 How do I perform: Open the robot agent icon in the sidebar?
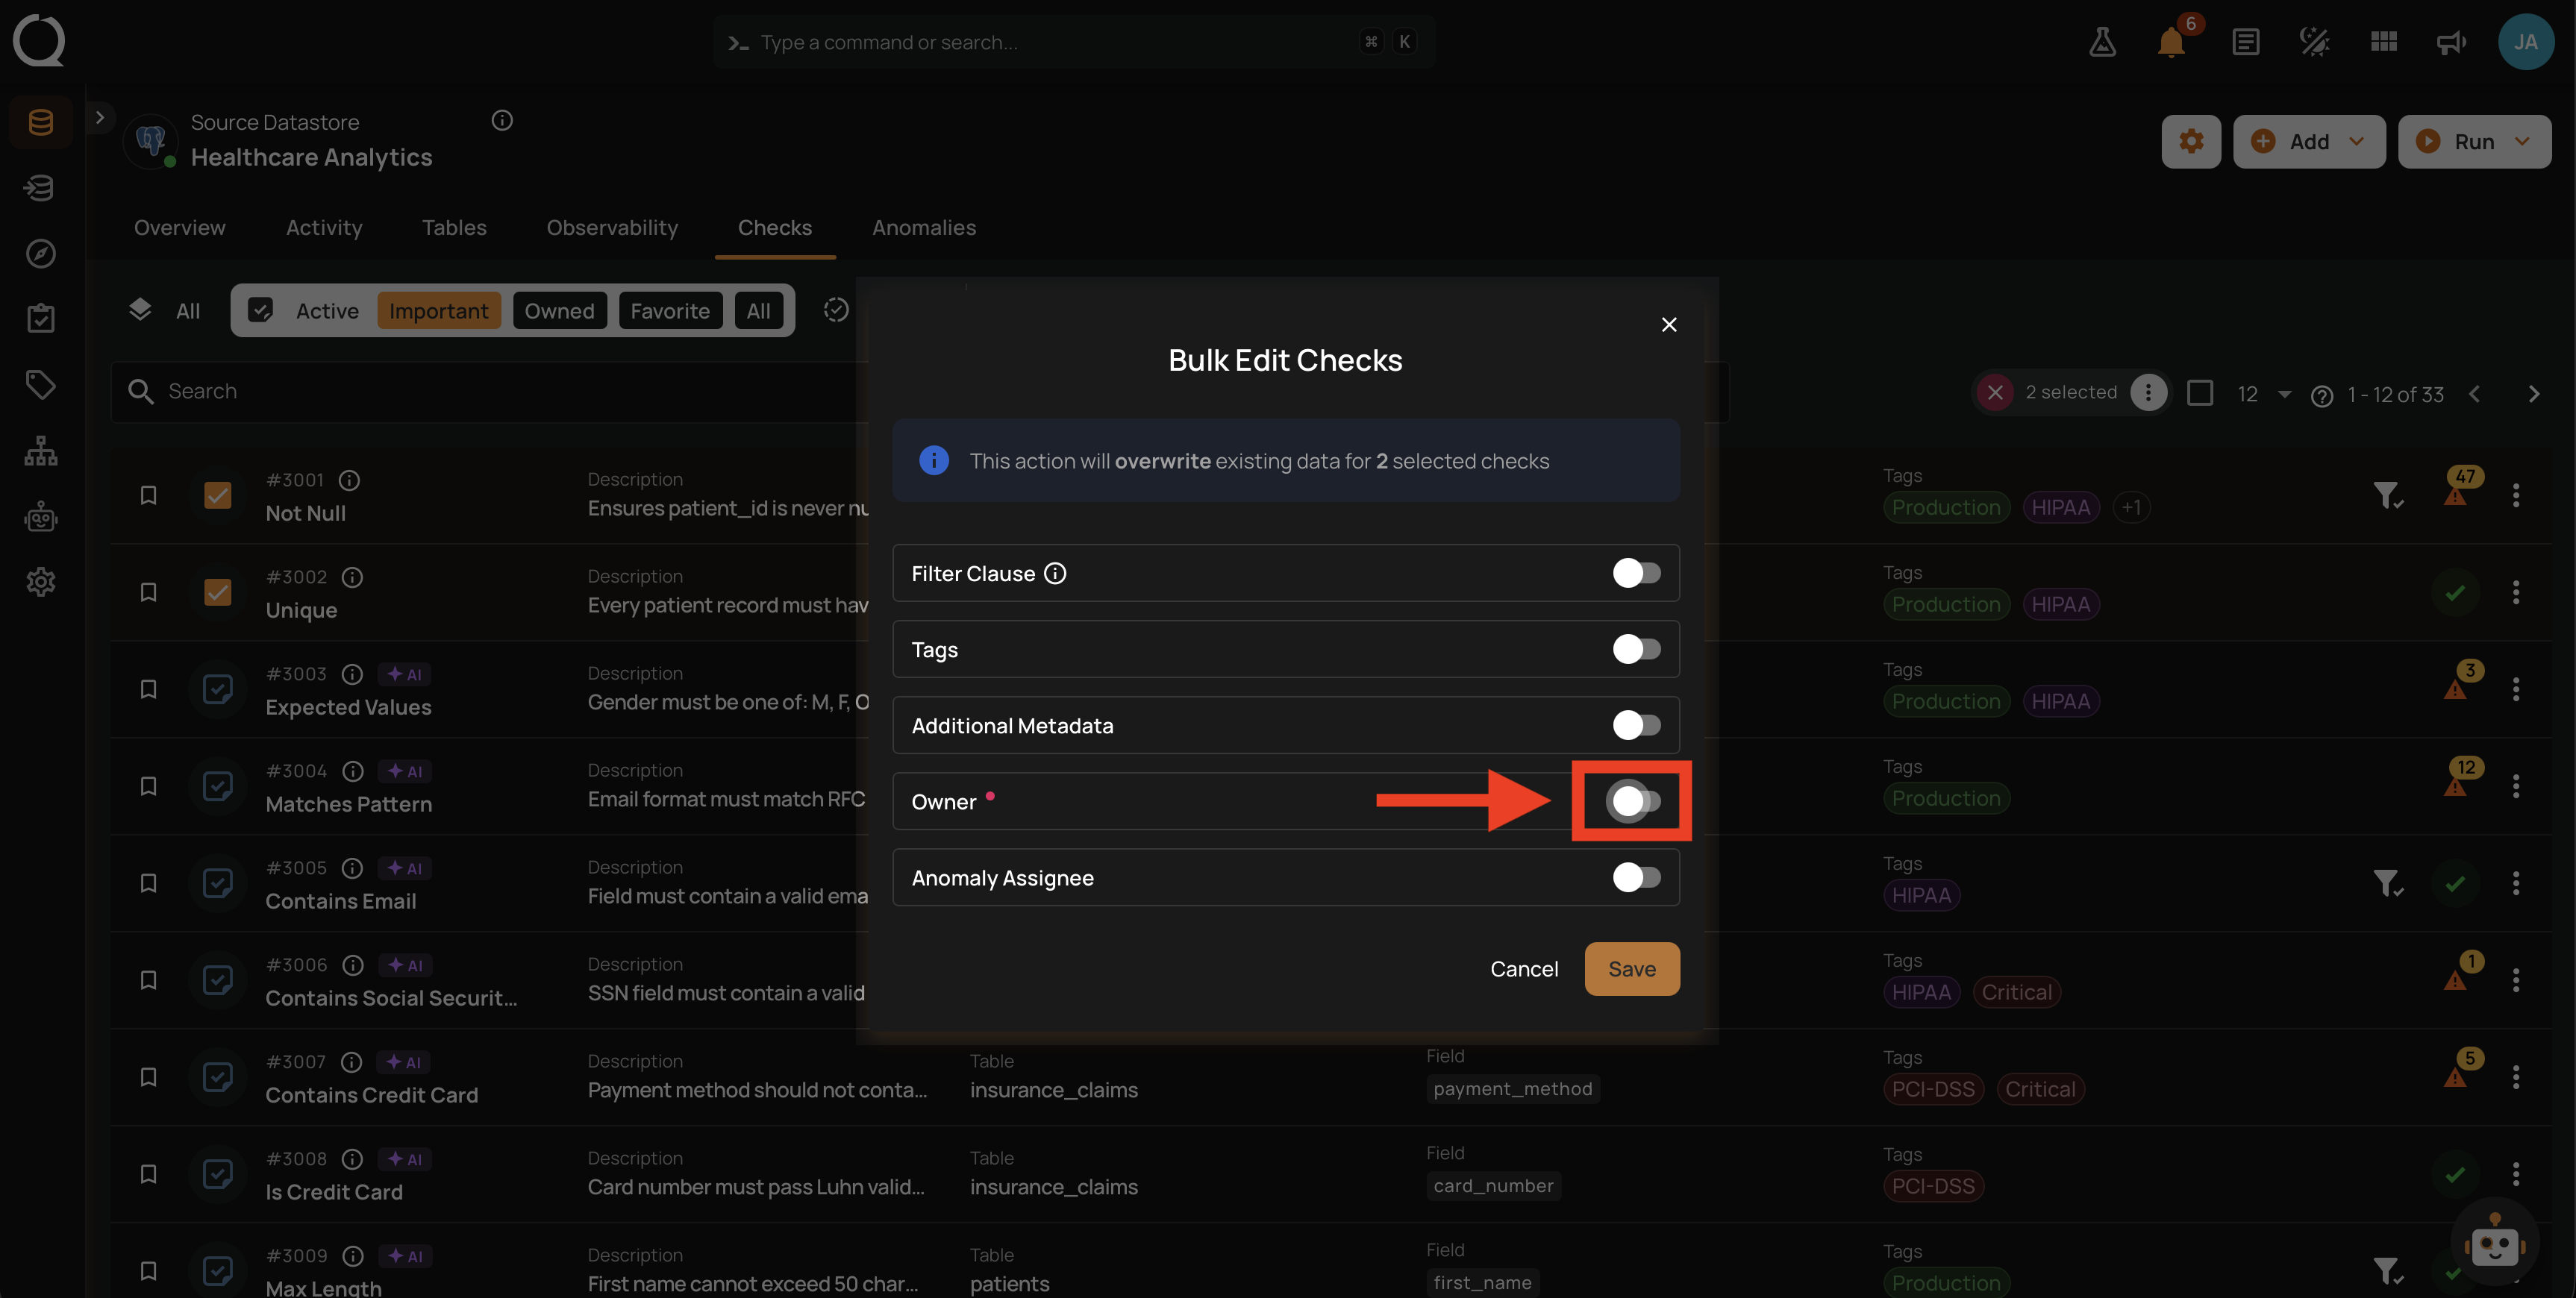40,516
